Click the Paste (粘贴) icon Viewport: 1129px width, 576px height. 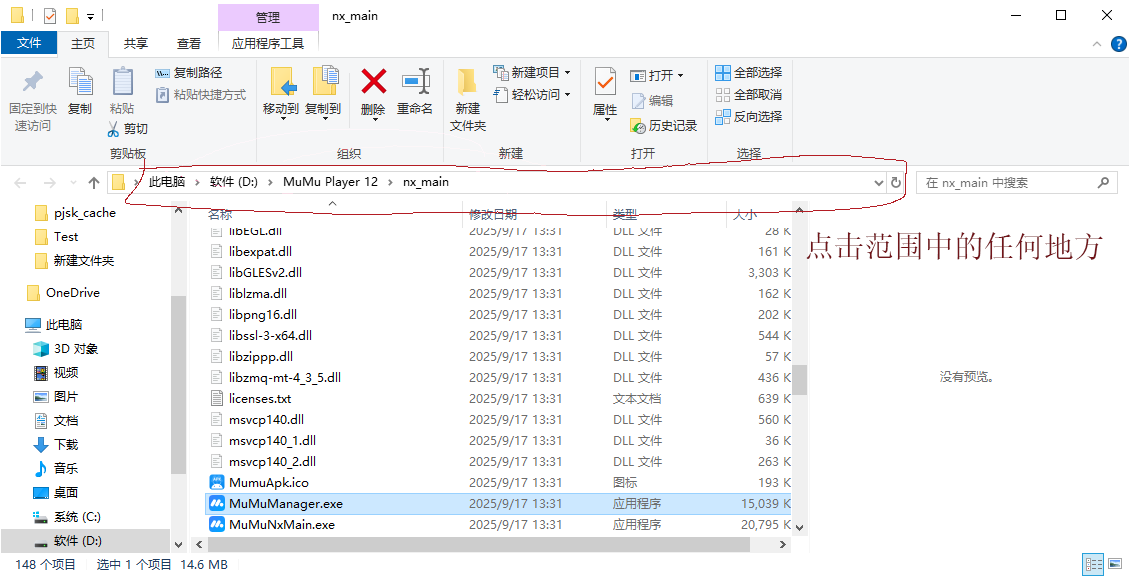pyautogui.click(x=123, y=91)
